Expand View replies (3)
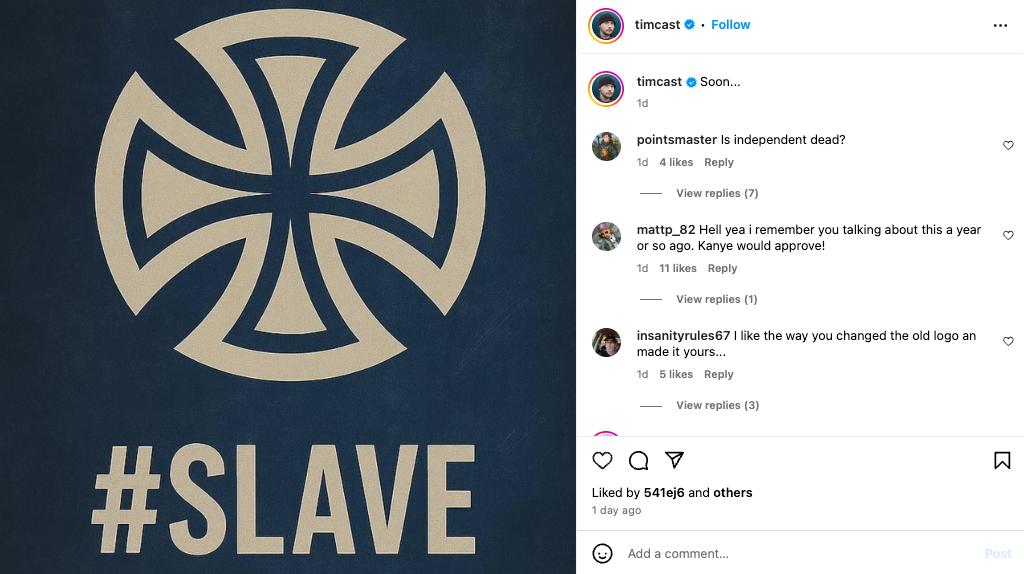1024x574 pixels. pyautogui.click(x=717, y=405)
